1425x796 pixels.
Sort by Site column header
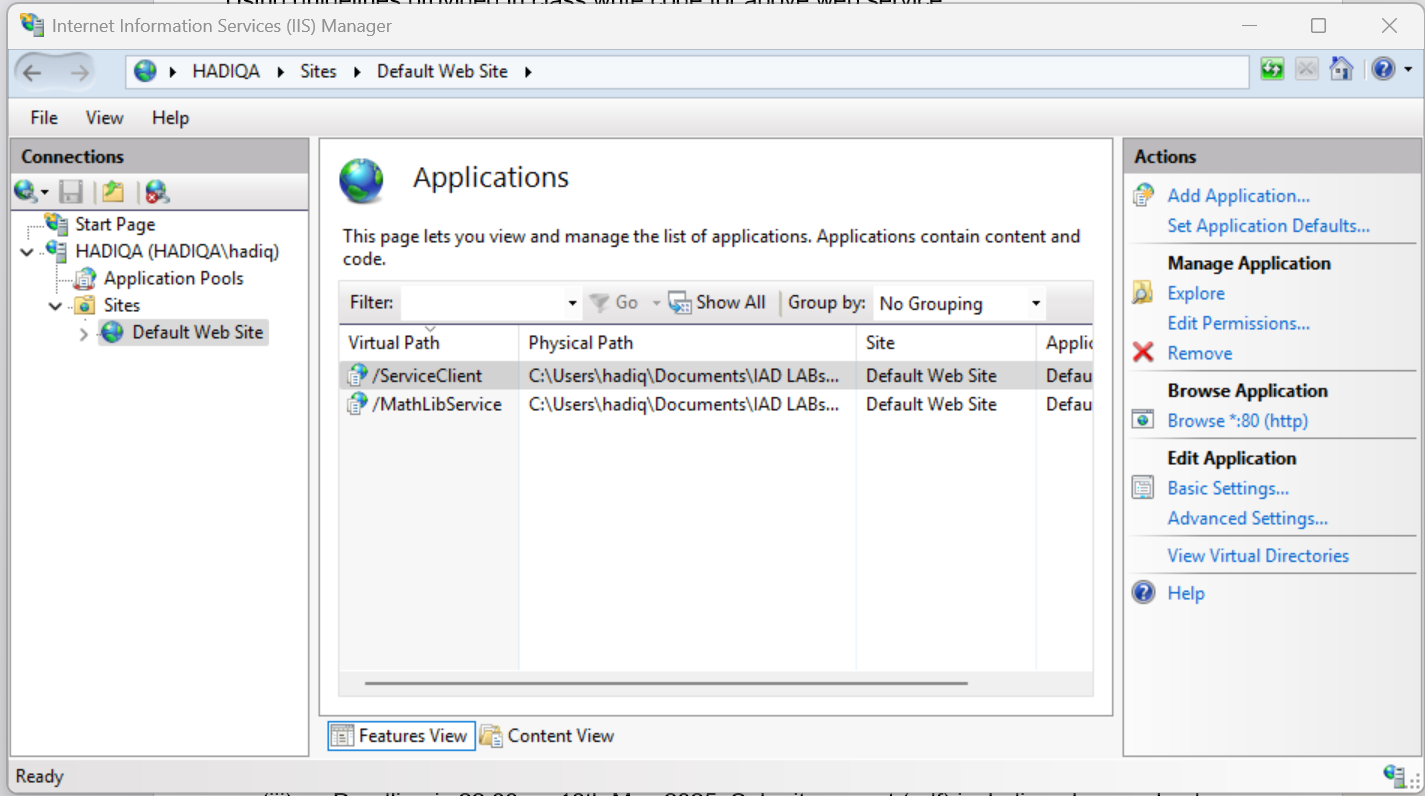pos(946,342)
